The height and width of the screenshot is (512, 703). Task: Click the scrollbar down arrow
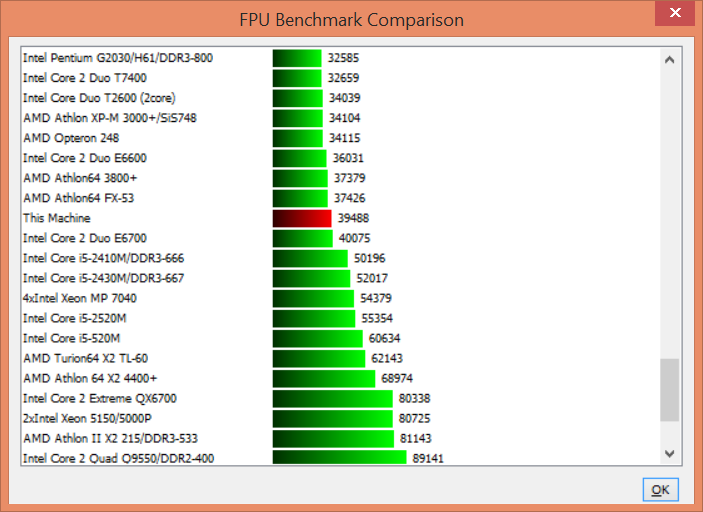669,454
